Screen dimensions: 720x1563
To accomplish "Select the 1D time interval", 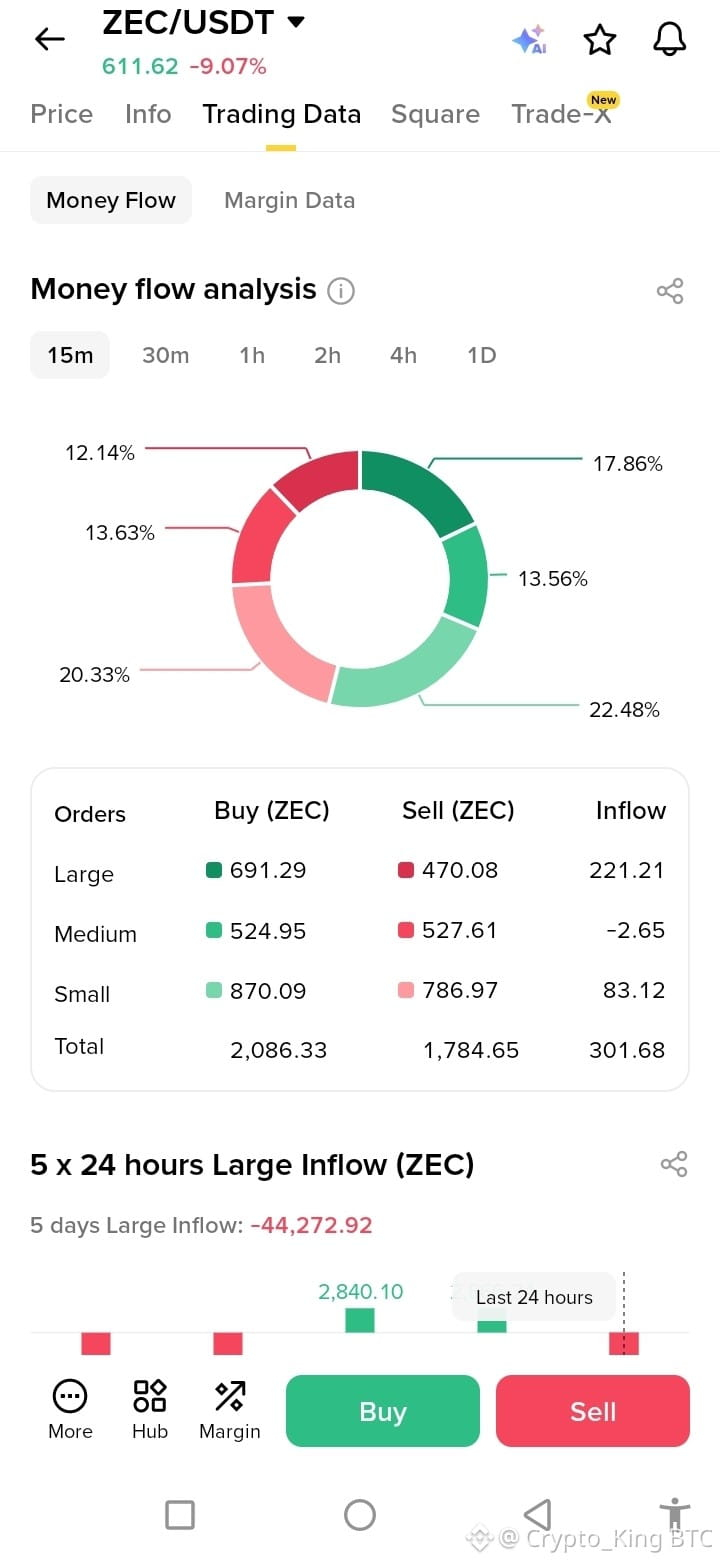I will 482,355.
